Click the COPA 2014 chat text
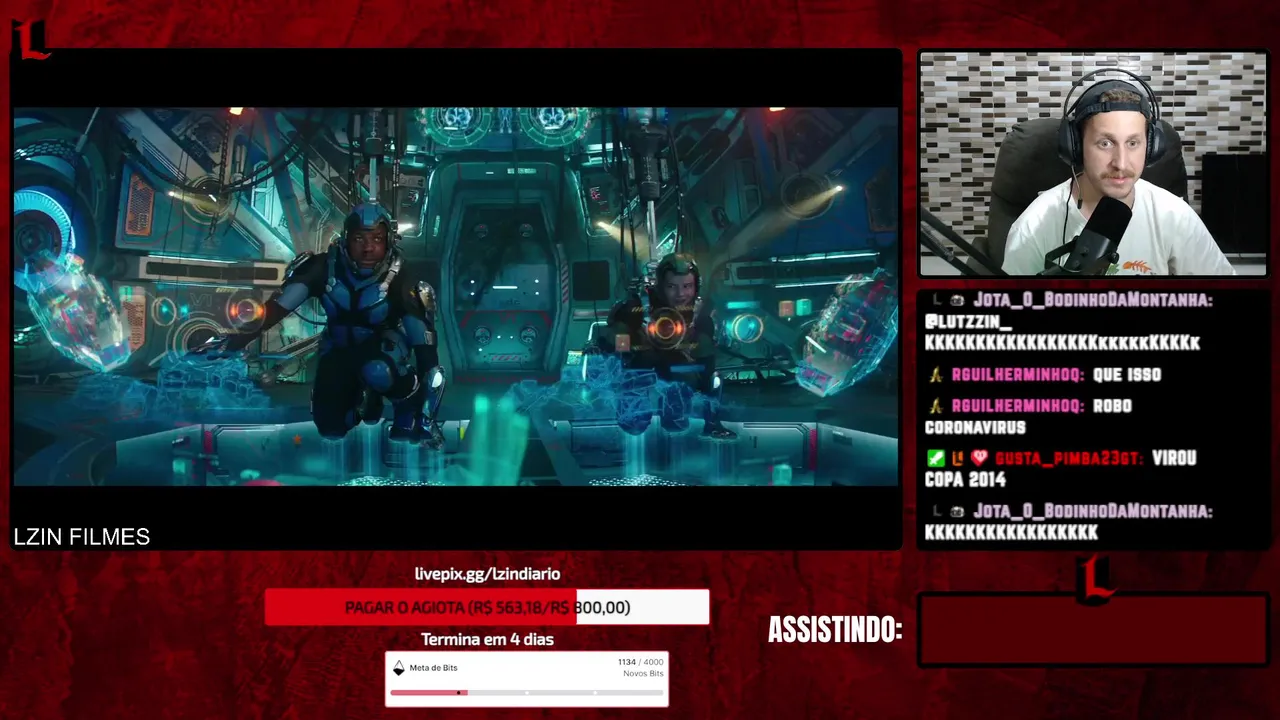 965,480
